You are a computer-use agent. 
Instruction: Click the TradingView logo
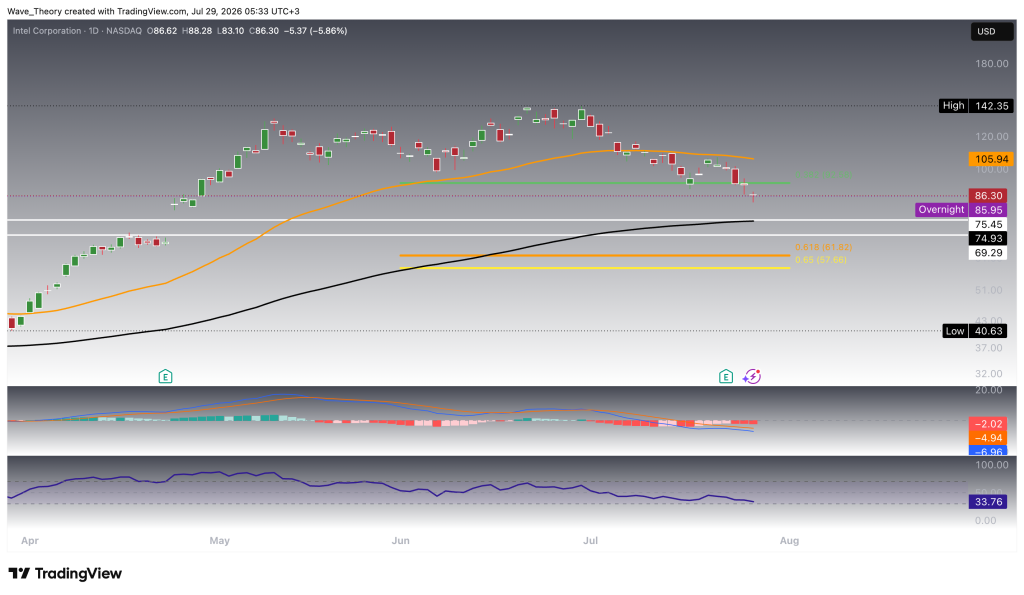65,573
